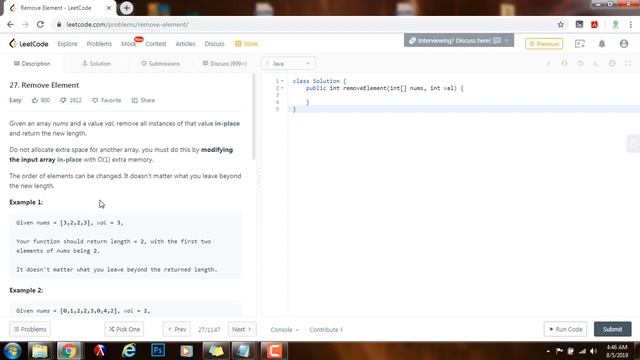Click the Pick One random button

(124, 329)
